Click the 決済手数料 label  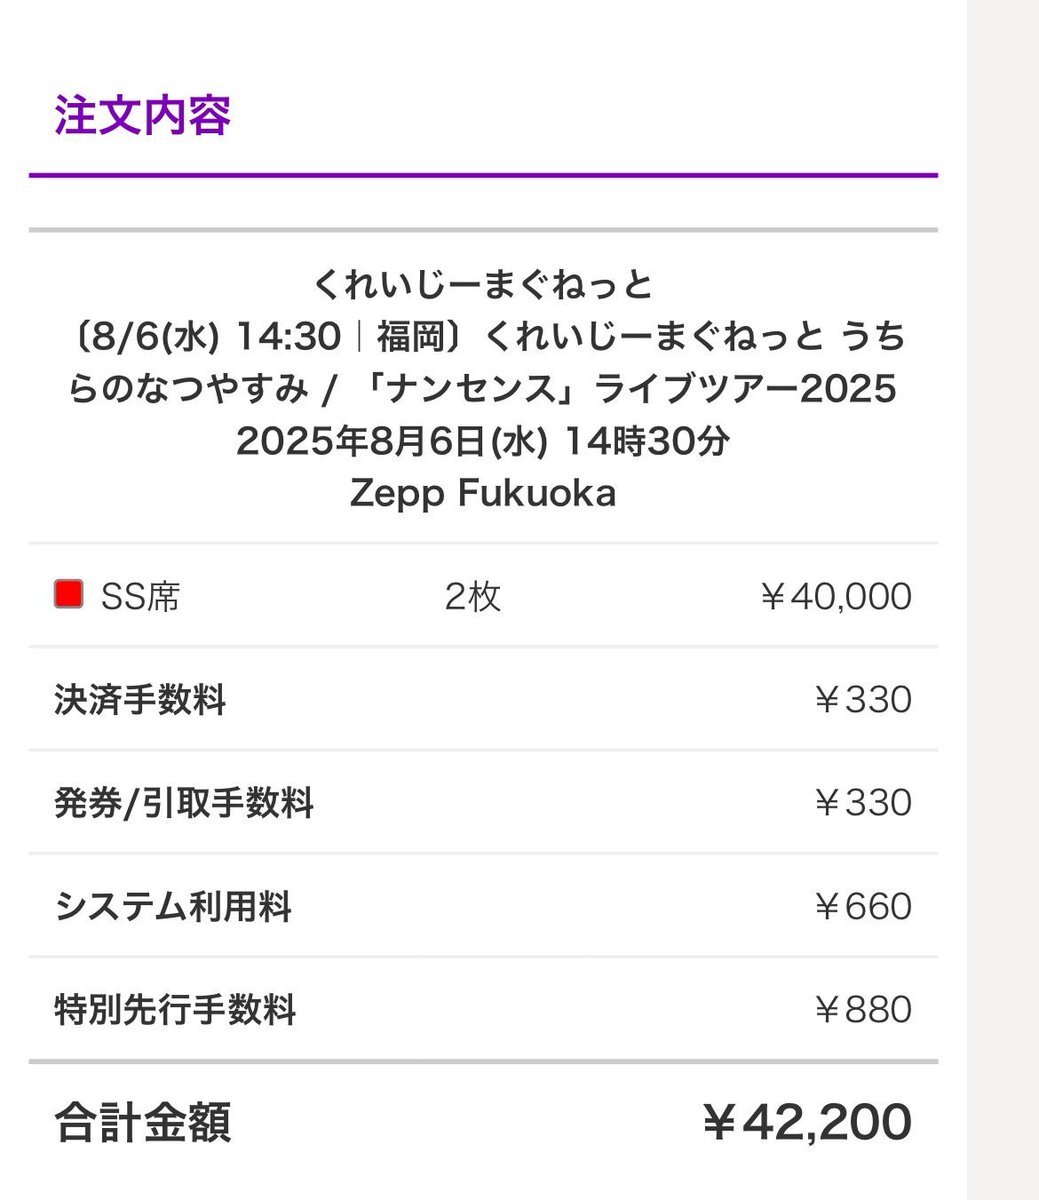pos(140,700)
